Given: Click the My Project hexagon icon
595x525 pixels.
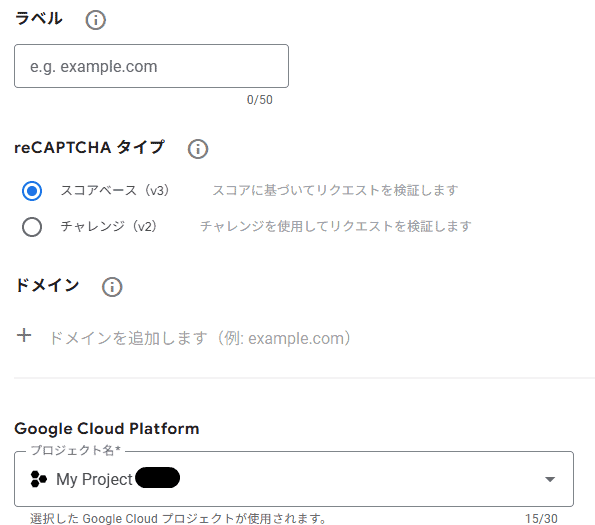Looking at the screenshot, I should tap(38, 479).
